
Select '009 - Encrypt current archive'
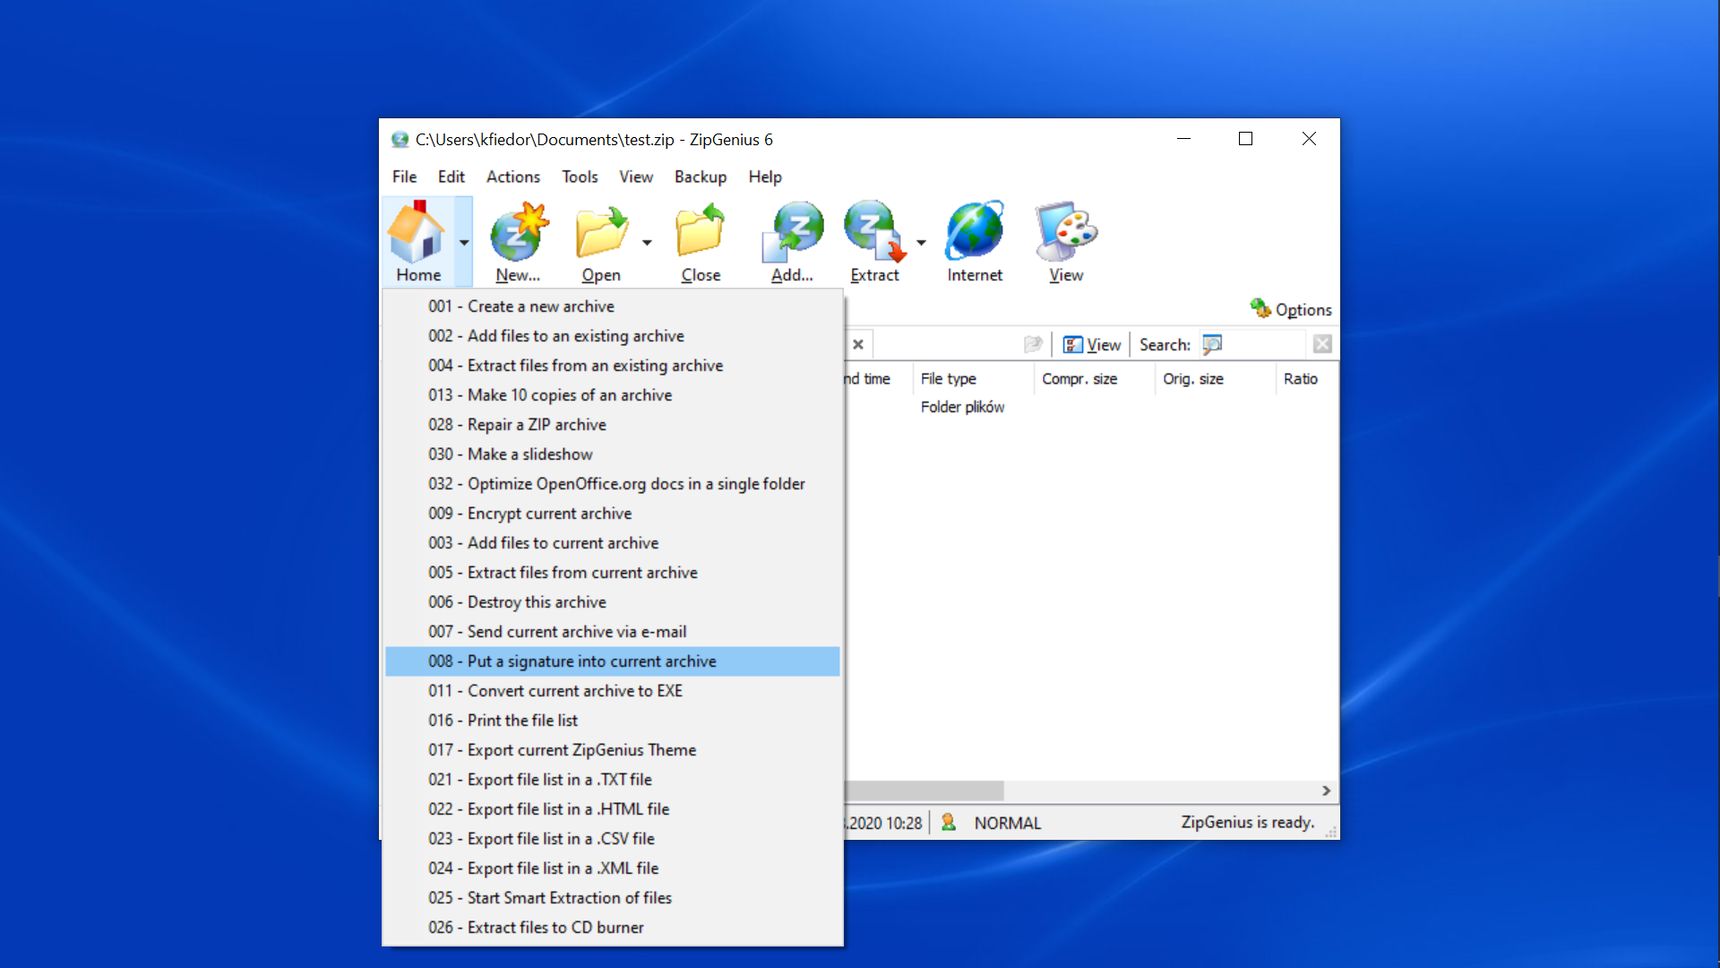point(612,513)
